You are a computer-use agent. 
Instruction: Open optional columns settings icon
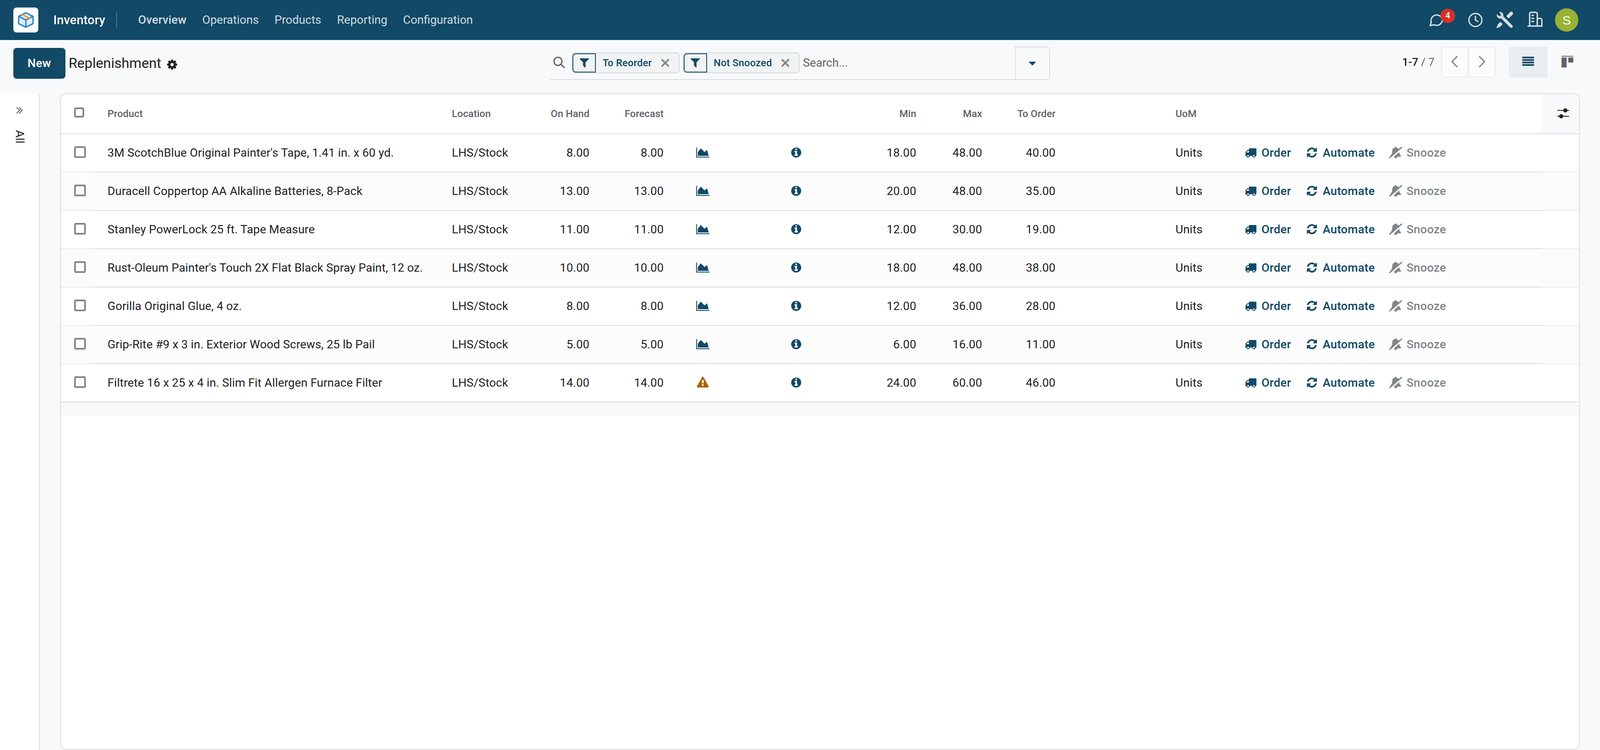pos(1563,114)
